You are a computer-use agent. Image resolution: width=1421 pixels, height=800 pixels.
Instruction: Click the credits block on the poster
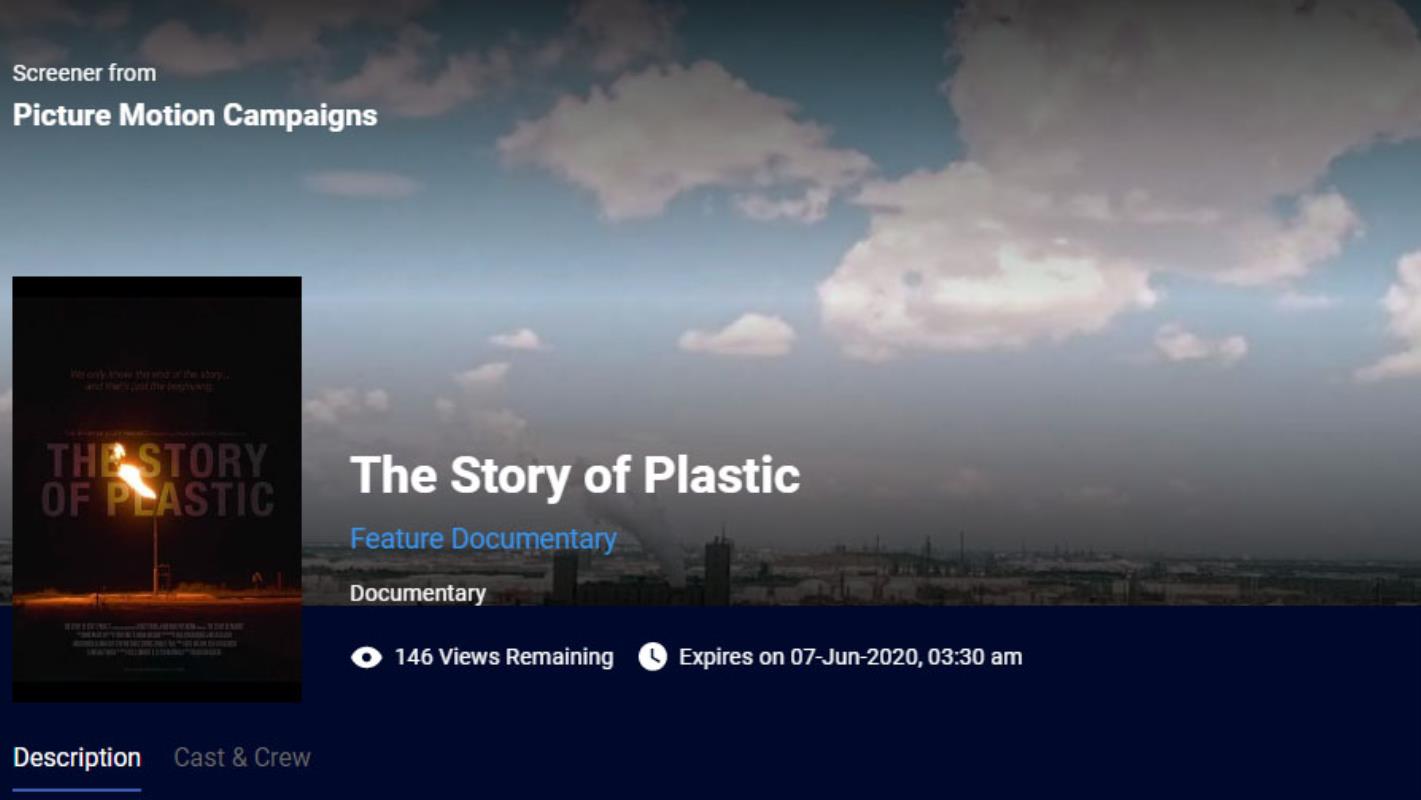(157, 641)
